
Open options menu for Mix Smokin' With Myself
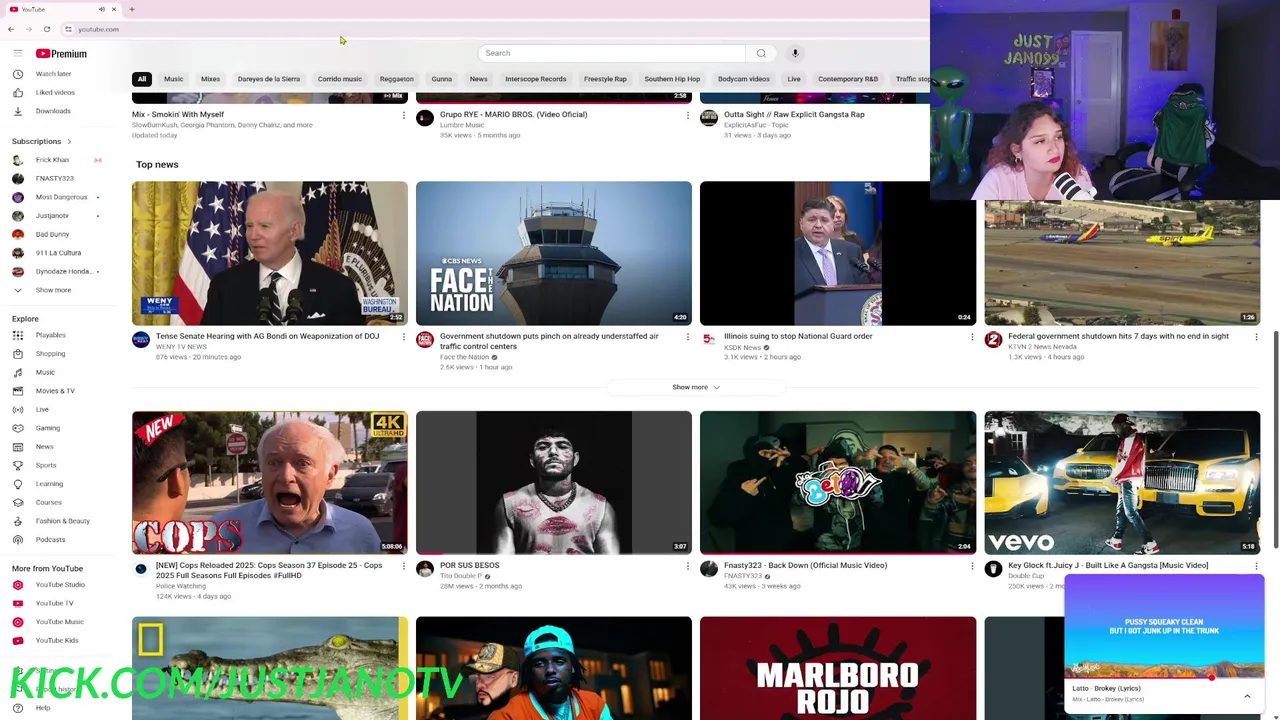[404, 116]
